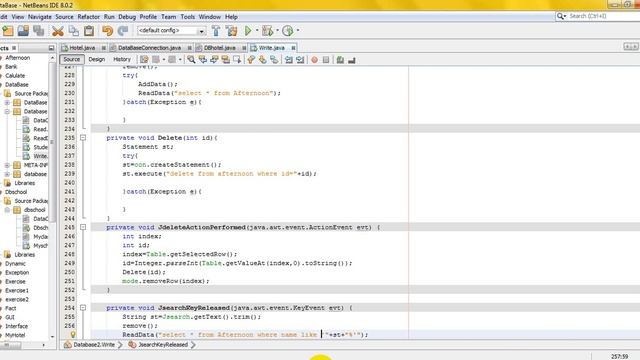Click the Paste clipboard icon
This screenshot has width=640, height=360.
pos(89,31)
